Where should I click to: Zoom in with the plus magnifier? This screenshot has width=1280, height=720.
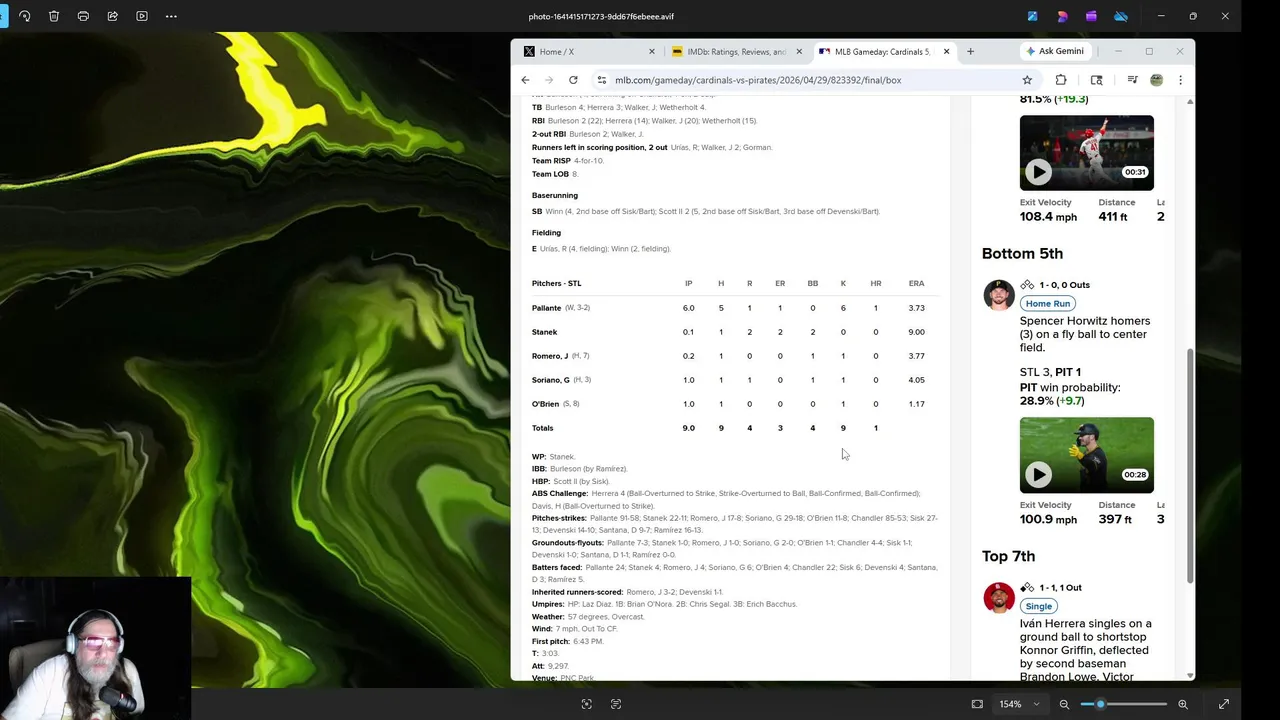(x=1183, y=704)
